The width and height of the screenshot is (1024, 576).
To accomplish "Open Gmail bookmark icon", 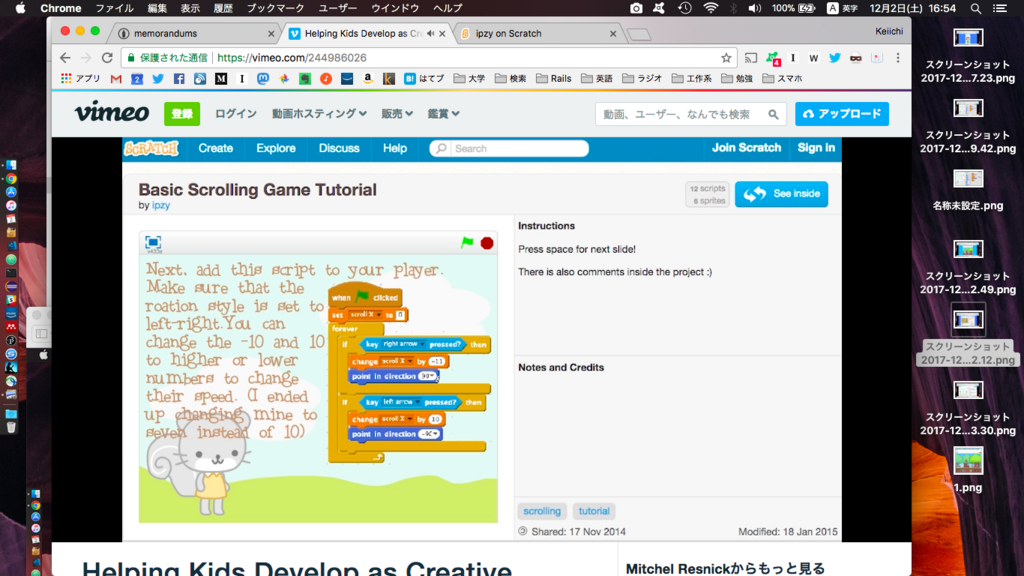I will 116,78.
